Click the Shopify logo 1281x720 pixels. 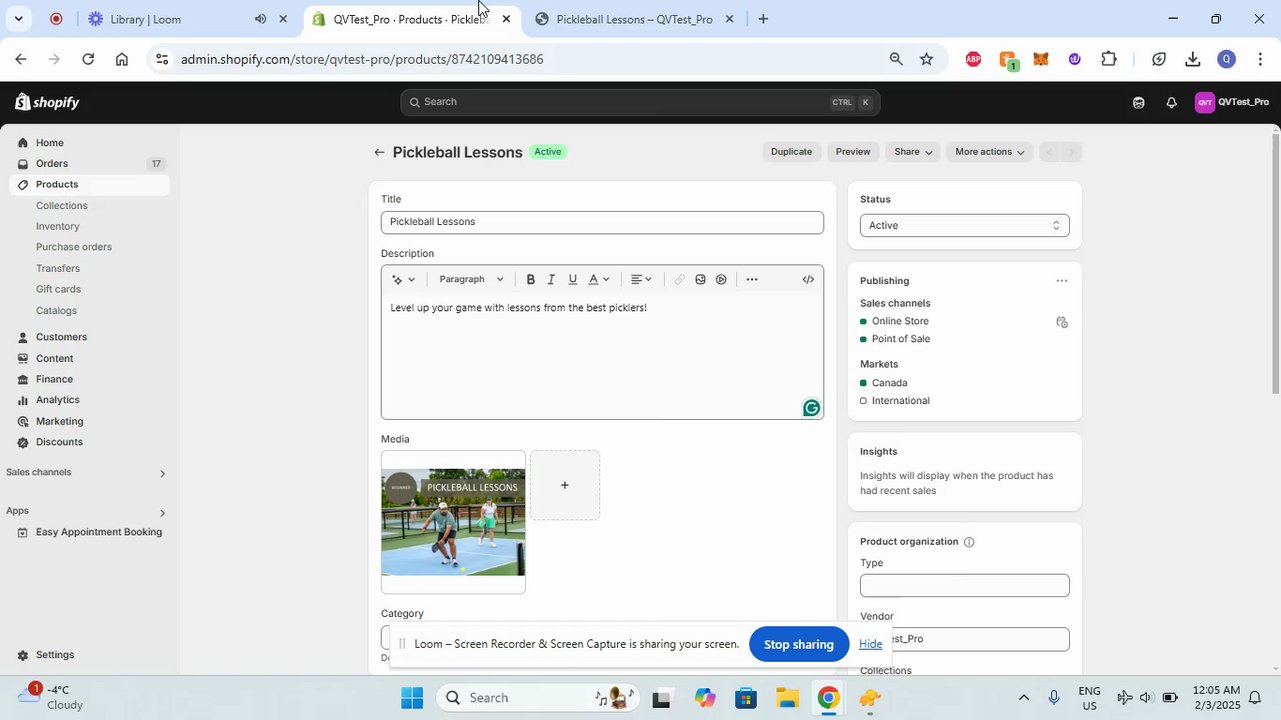(x=47, y=102)
